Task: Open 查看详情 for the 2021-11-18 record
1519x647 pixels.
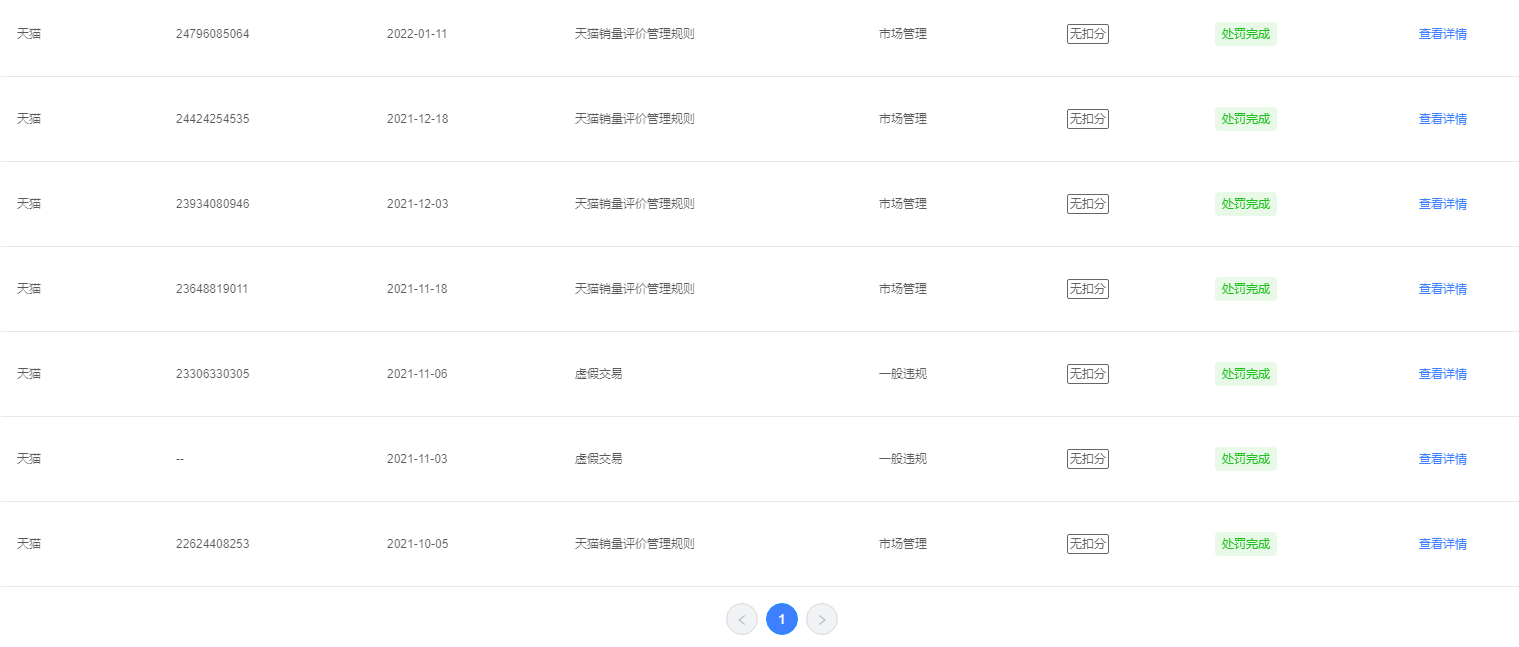Action: (x=1443, y=289)
